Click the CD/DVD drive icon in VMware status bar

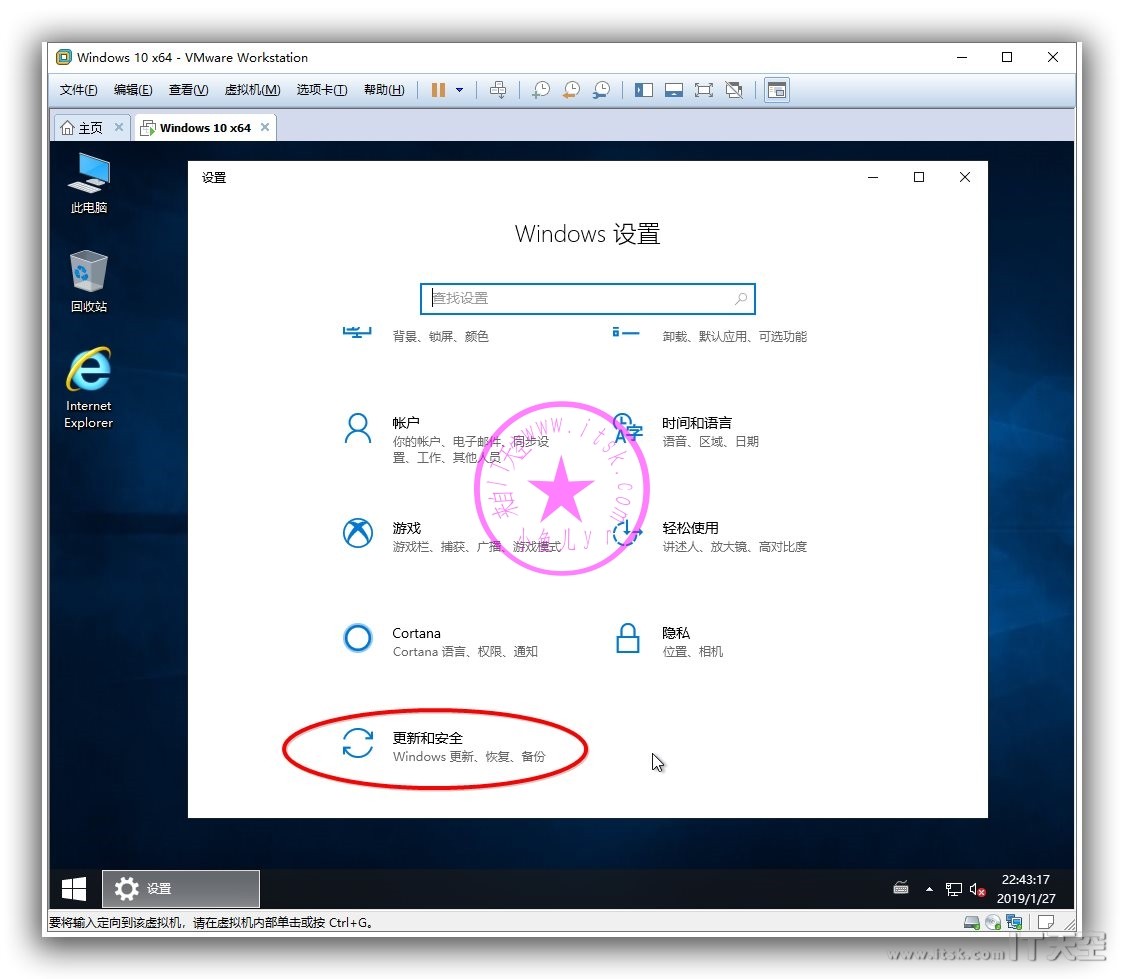click(993, 922)
